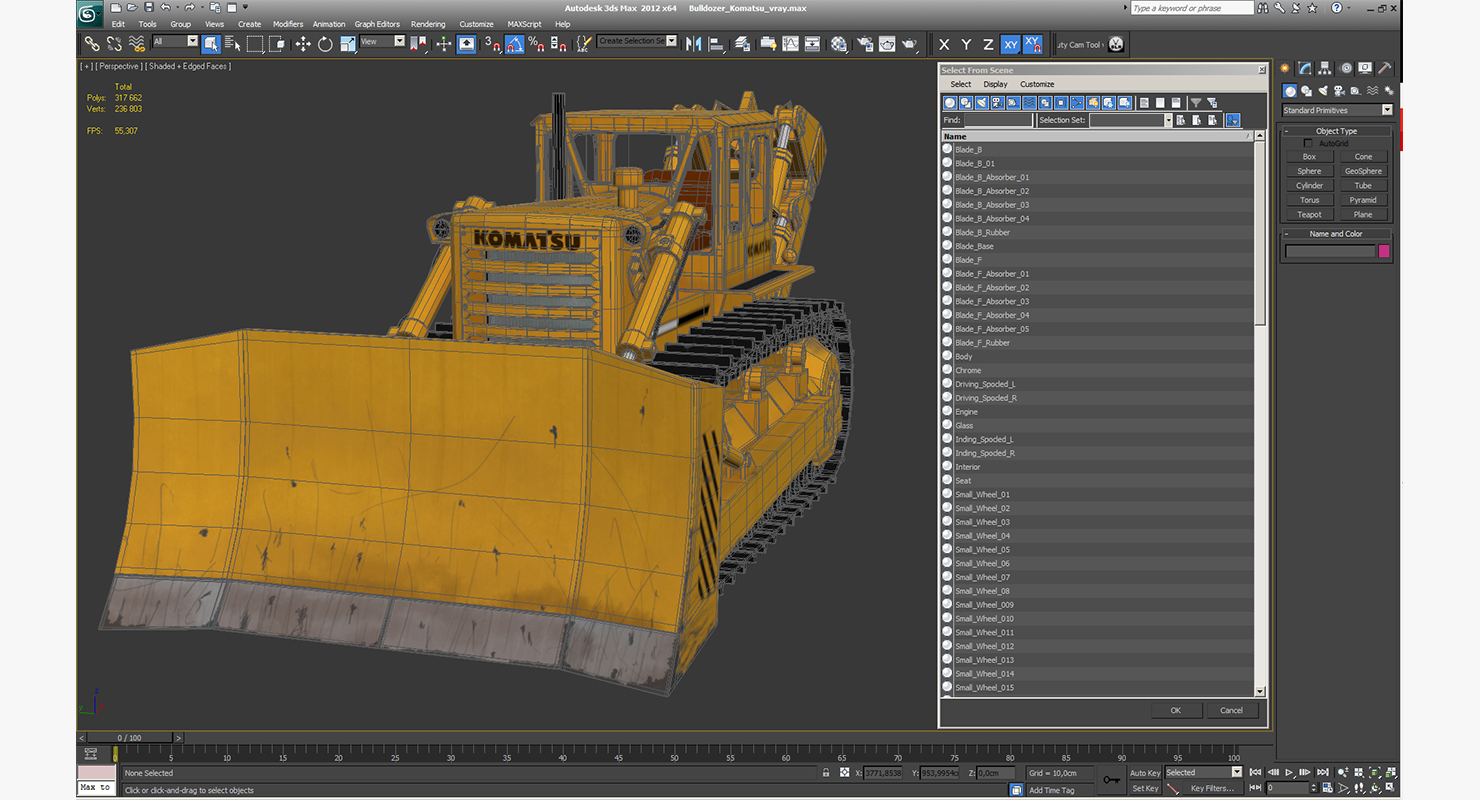Open the Utilities hammer panel
The width and height of the screenshot is (1480, 800).
point(1384,68)
